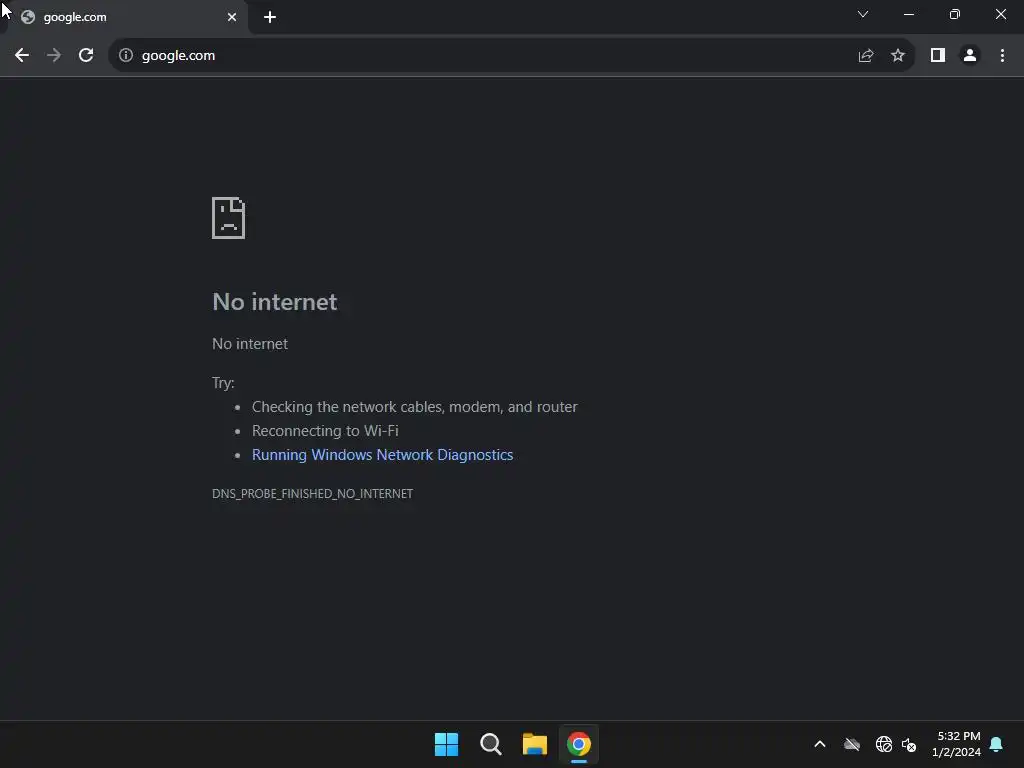1024x768 pixels.
Task: Click the DNS_PROBE_FINISHED_NO_INTERNET error code
Action: click(312, 494)
